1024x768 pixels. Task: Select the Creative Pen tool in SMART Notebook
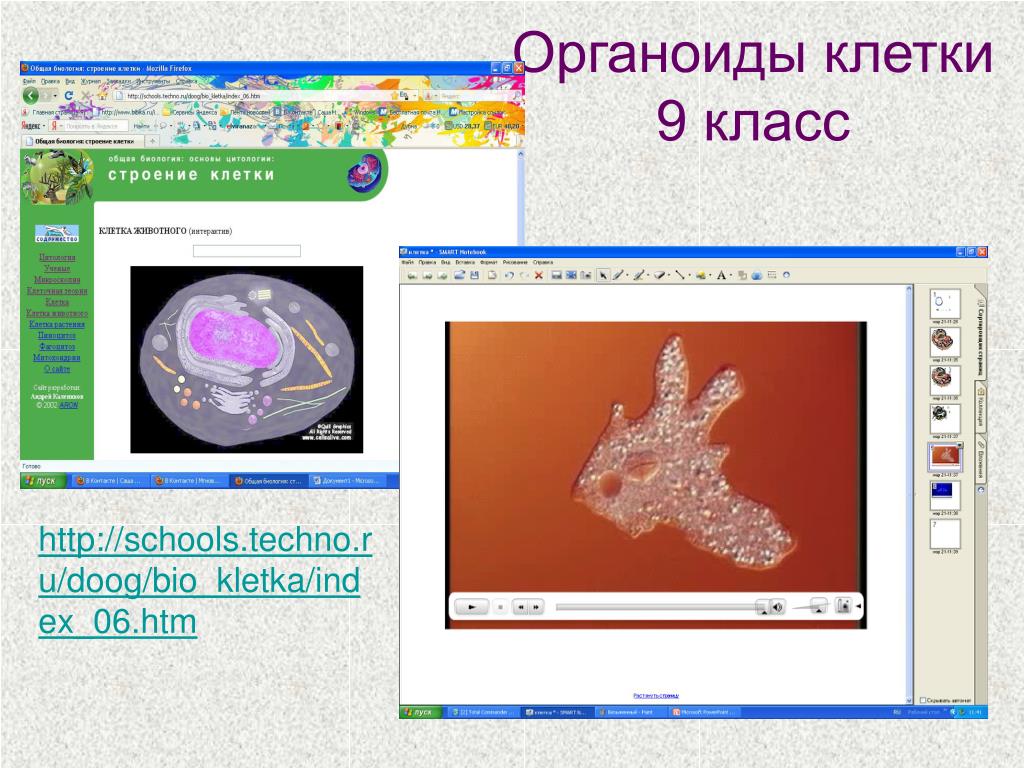click(x=639, y=275)
